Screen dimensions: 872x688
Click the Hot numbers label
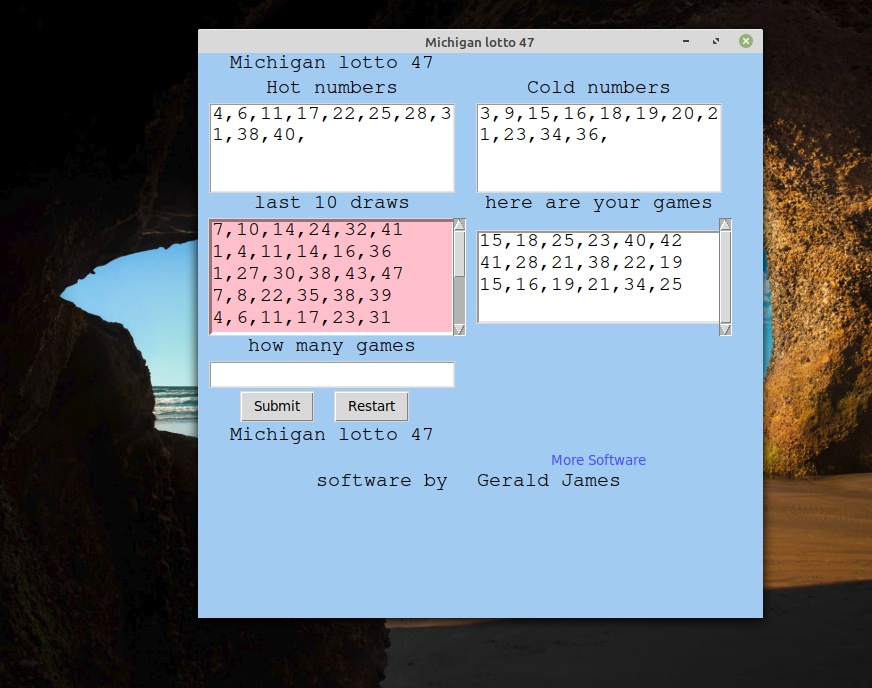click(331, 87)
